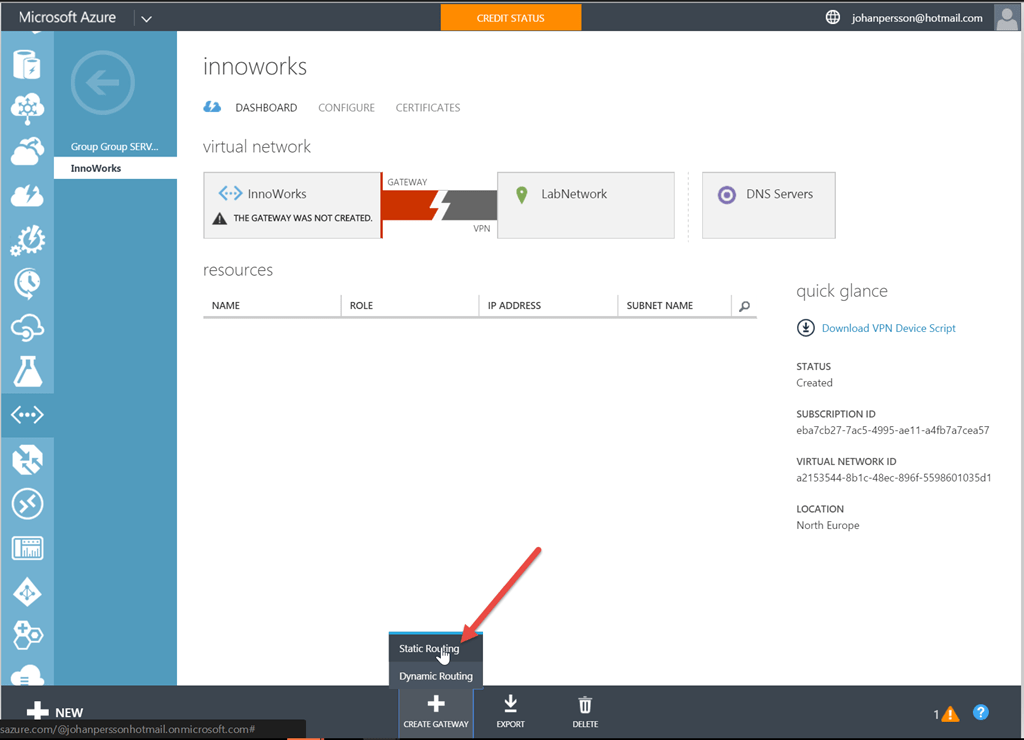Screen dimensions: 1024x740
Task: Open Automation gear-with-lightning sidebar icon
Action: [x=27, y=240]
